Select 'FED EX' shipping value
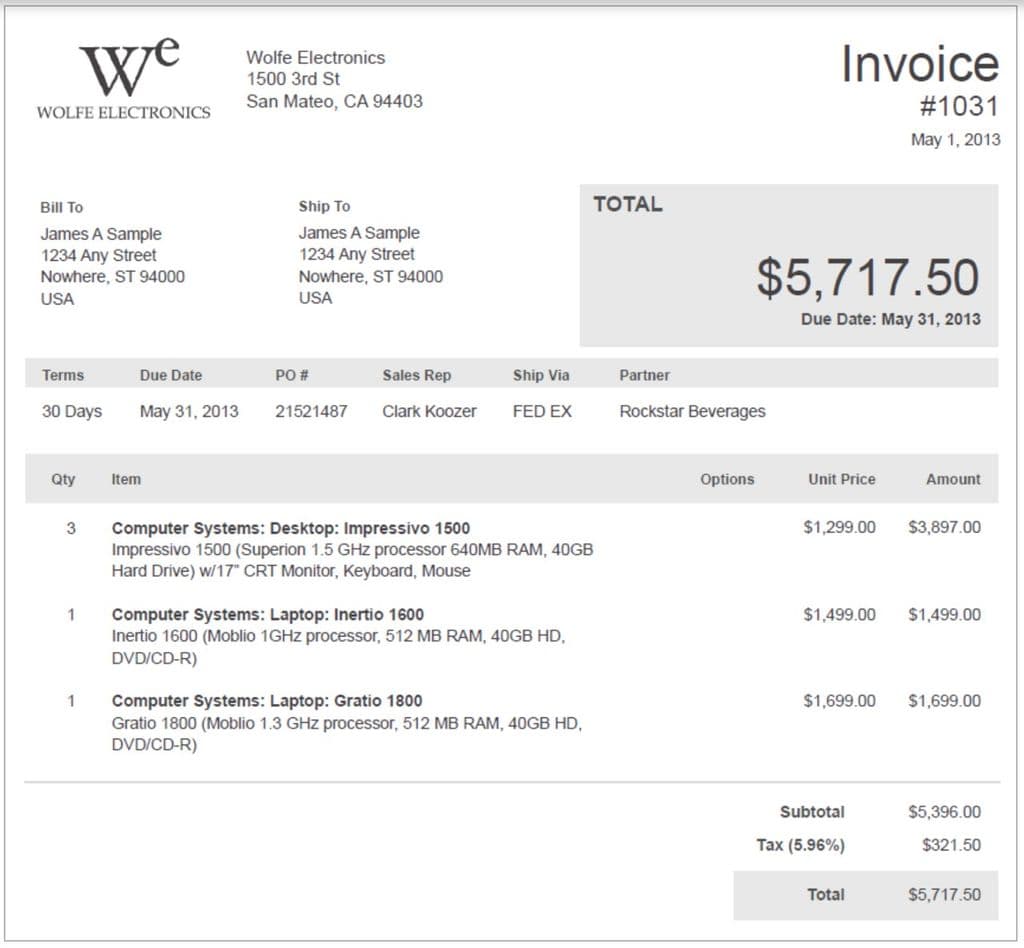1024x948 pixels. point(542,411)
